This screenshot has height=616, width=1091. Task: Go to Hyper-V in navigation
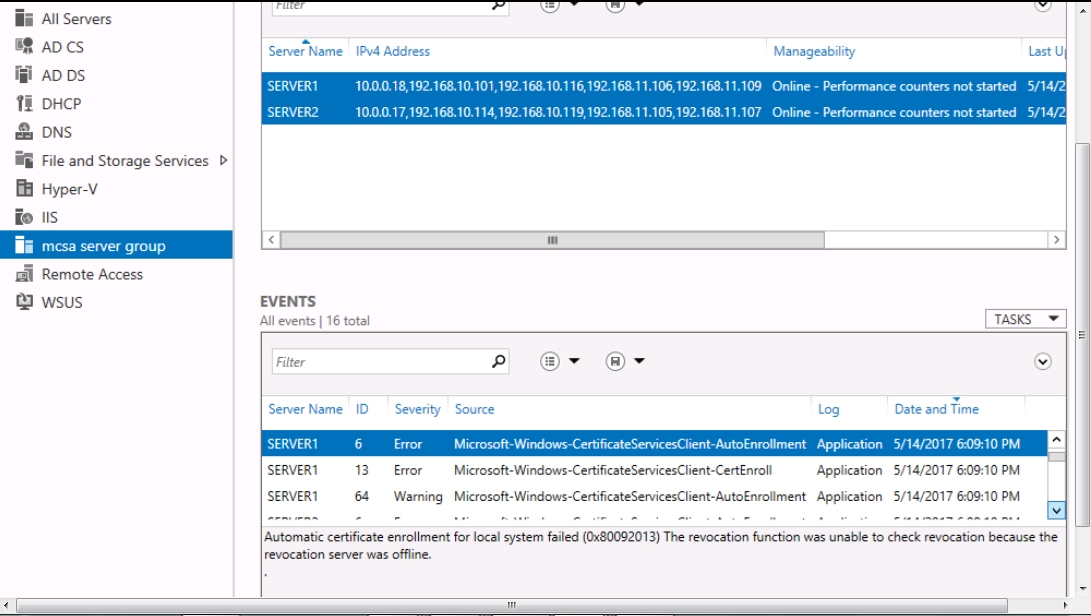click(70, 189)
